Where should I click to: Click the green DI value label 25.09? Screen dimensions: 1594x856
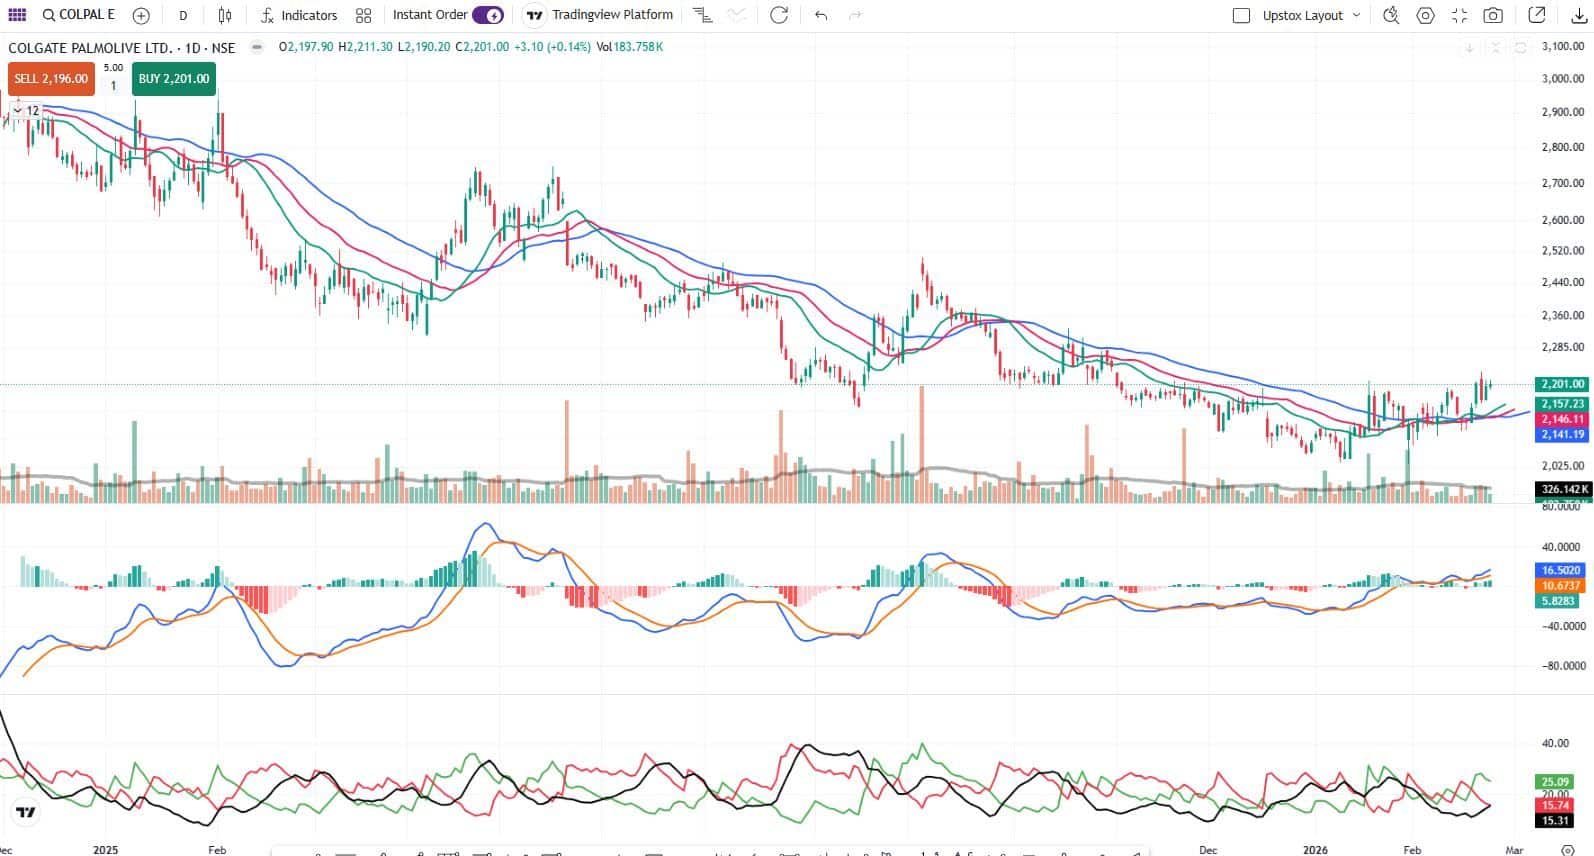1554,782
